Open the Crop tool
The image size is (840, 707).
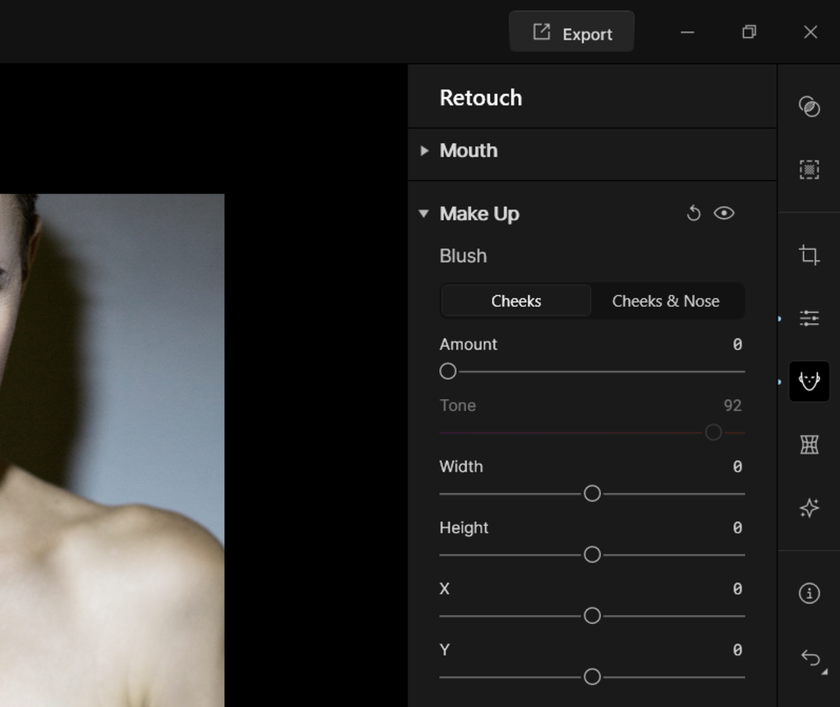[809, 255]
